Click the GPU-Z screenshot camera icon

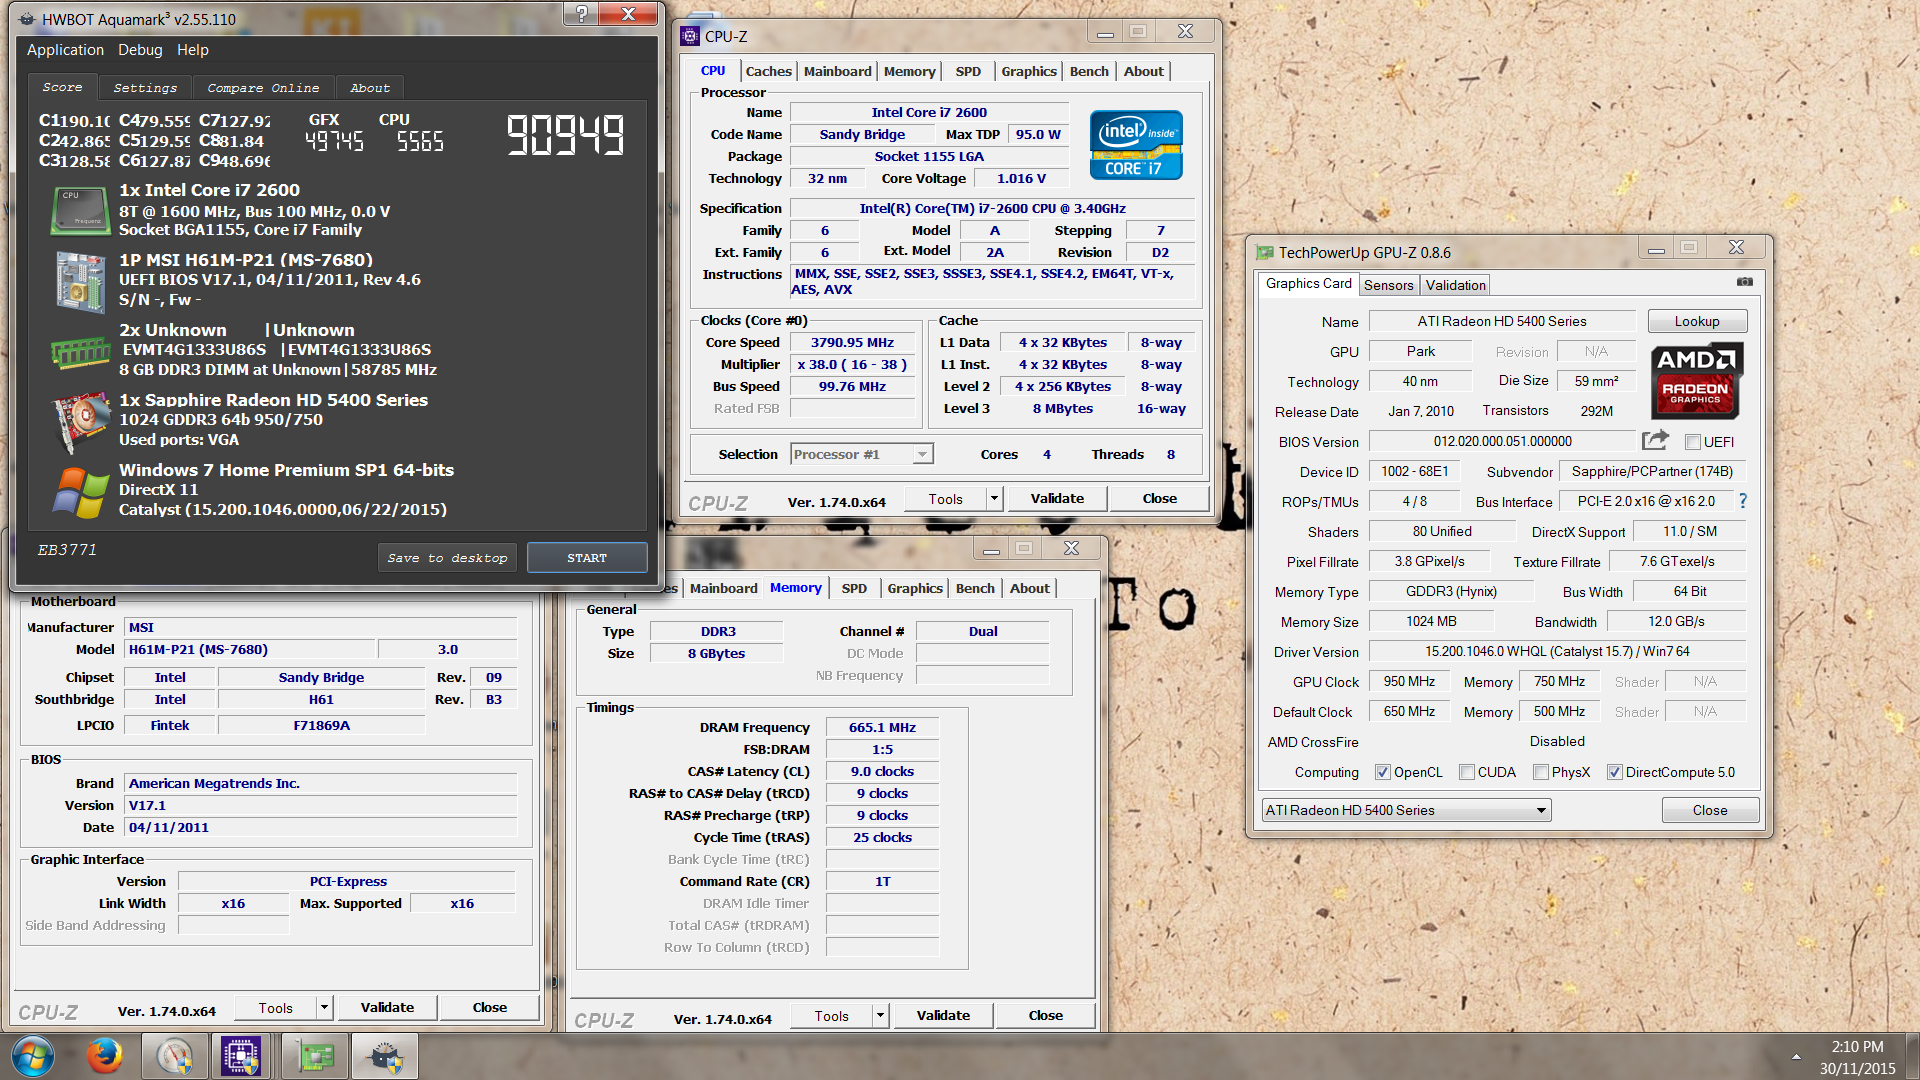click(1744, 282)
